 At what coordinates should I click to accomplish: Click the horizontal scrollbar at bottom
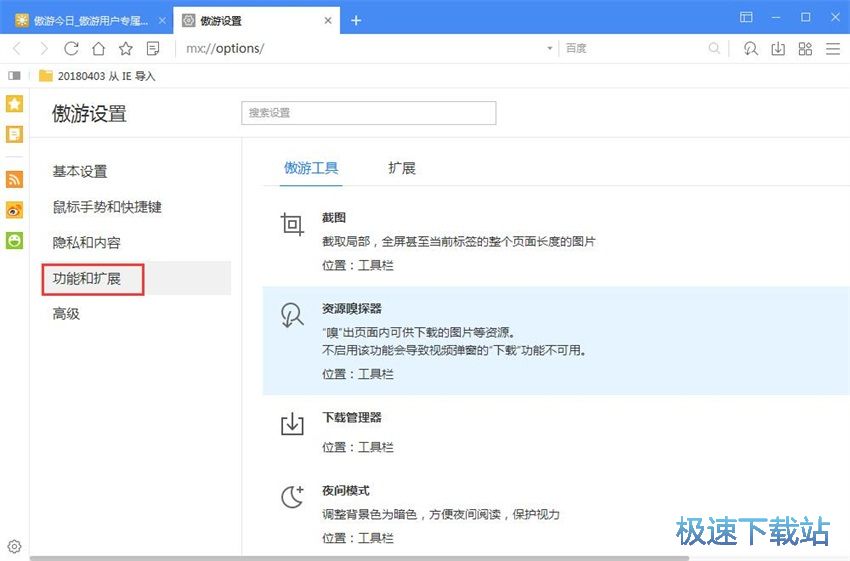359,558
